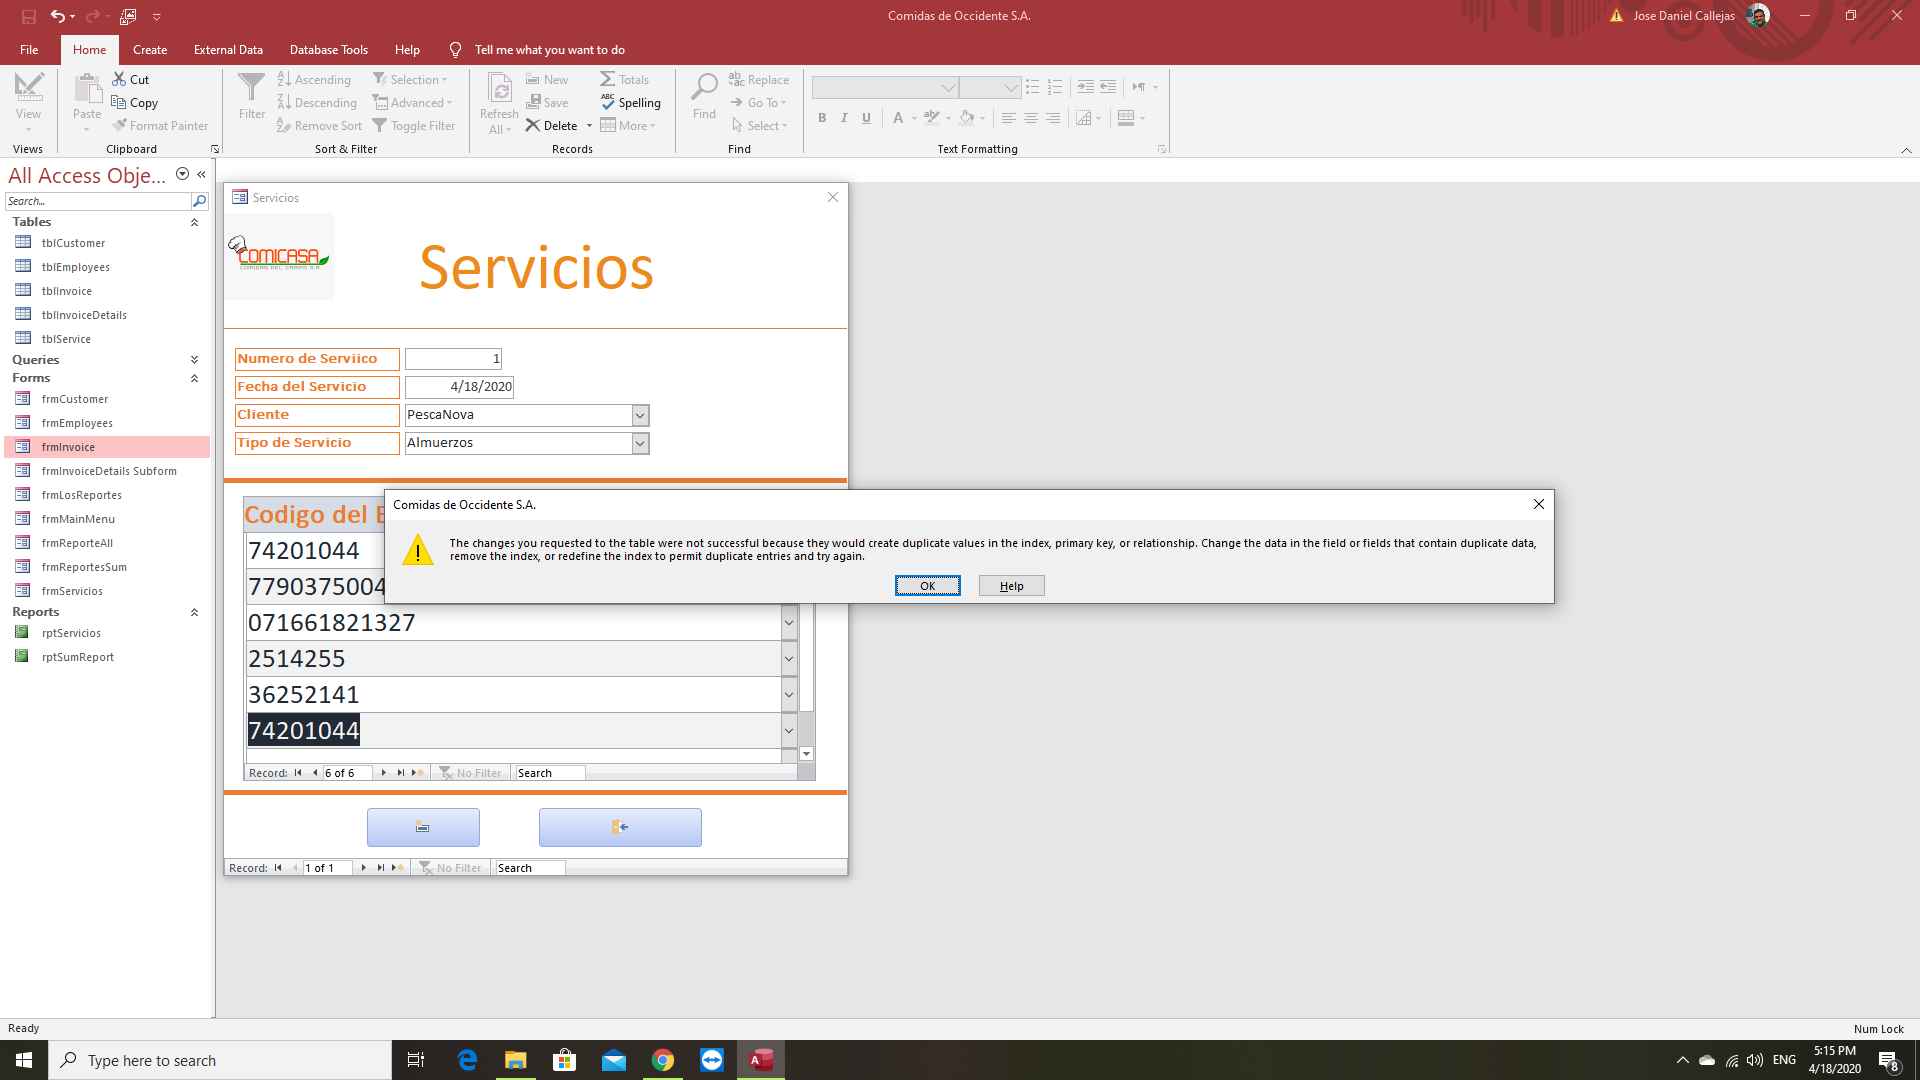The image size is (1920, 1080).
Task: Collapse the Tables group in navigation pane
Action: [194, 222]
